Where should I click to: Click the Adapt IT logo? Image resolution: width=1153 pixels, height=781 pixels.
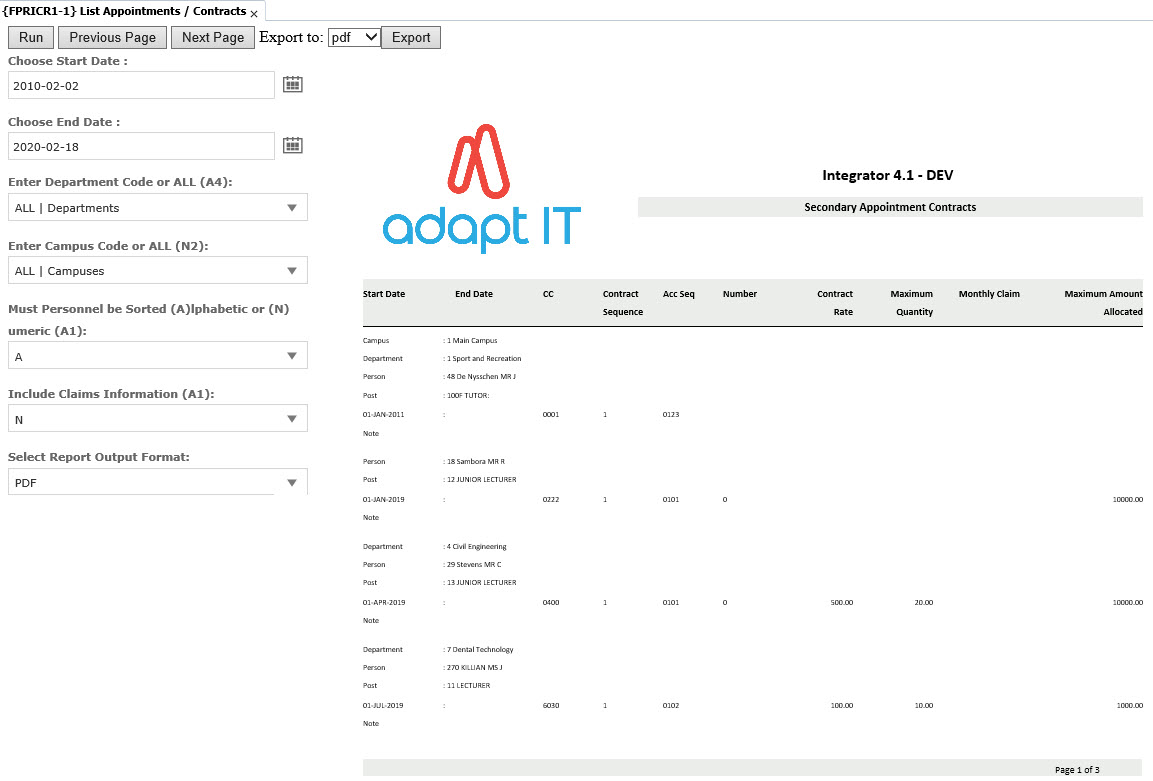482,188
